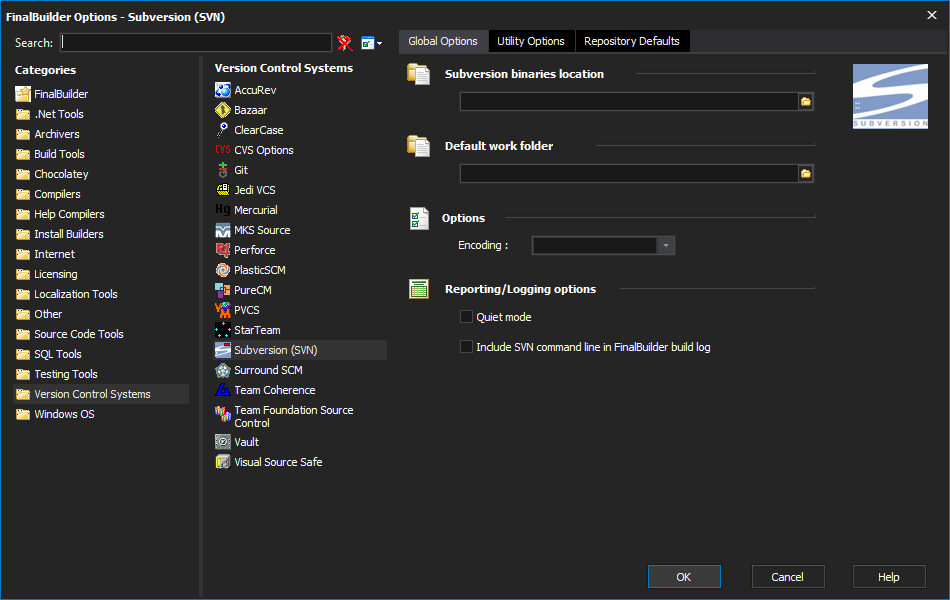Click the Cancel button
The width and height of the screenshot is (950, 600).
[x=788, y=577]
